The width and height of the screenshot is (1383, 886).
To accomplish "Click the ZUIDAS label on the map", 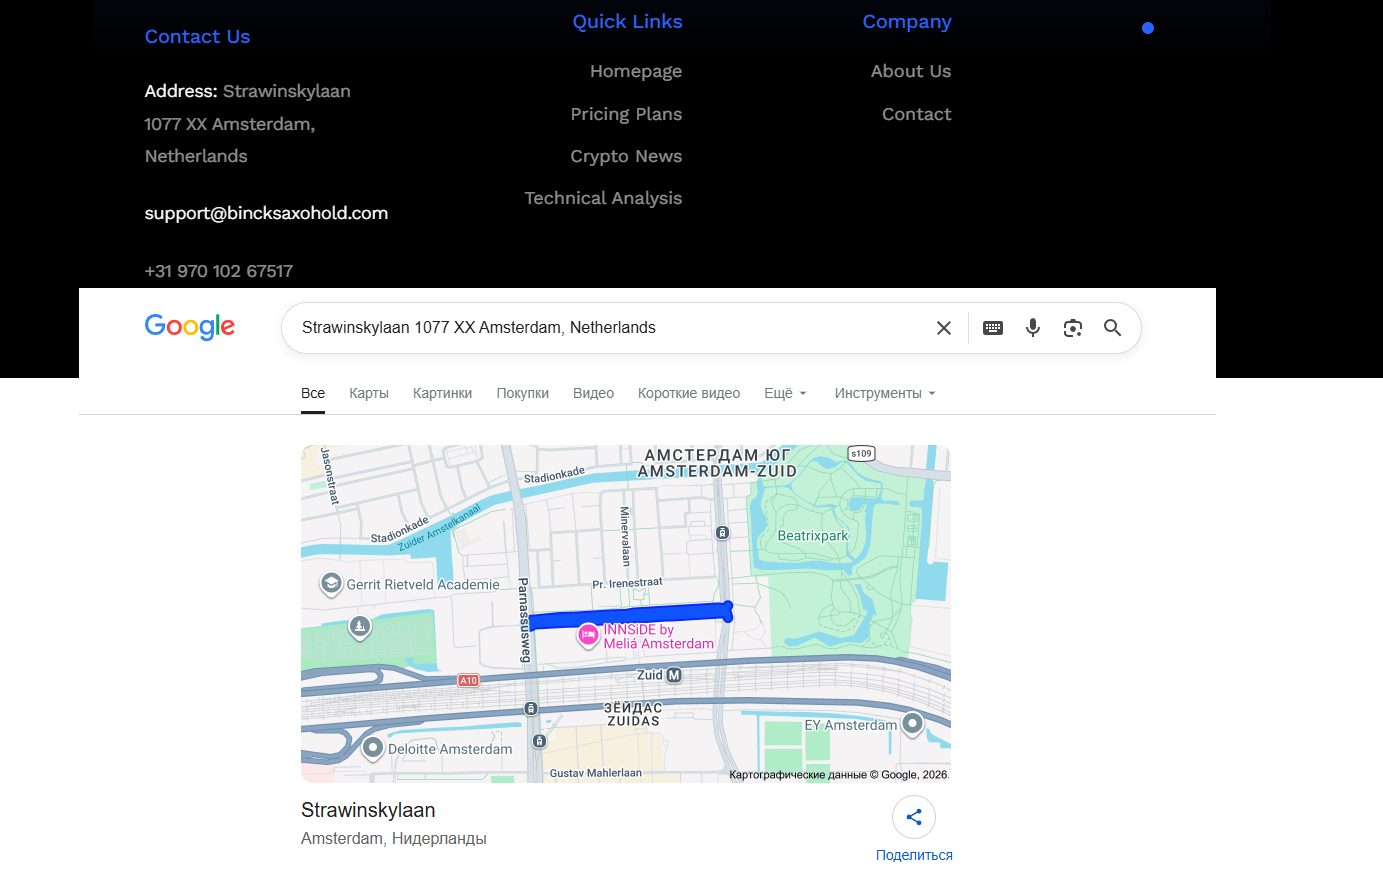I will (633, 721).
